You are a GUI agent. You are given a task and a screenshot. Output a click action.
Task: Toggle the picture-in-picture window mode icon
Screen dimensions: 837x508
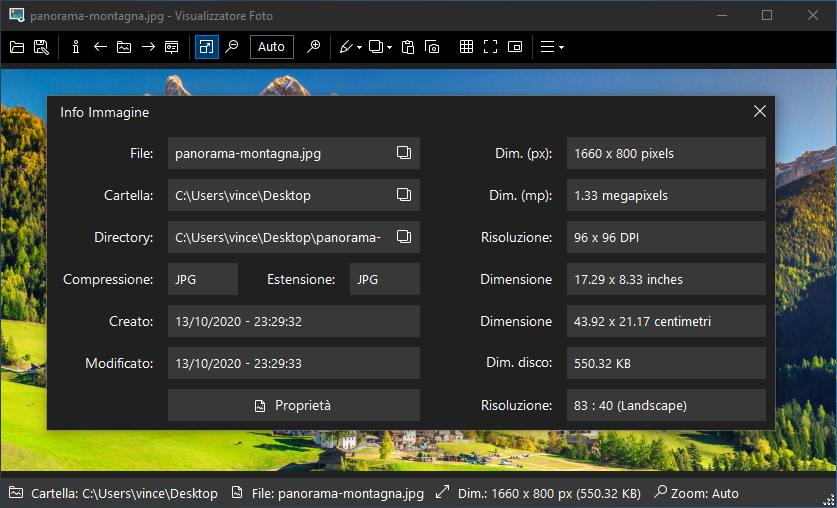[x=515, y=47]
